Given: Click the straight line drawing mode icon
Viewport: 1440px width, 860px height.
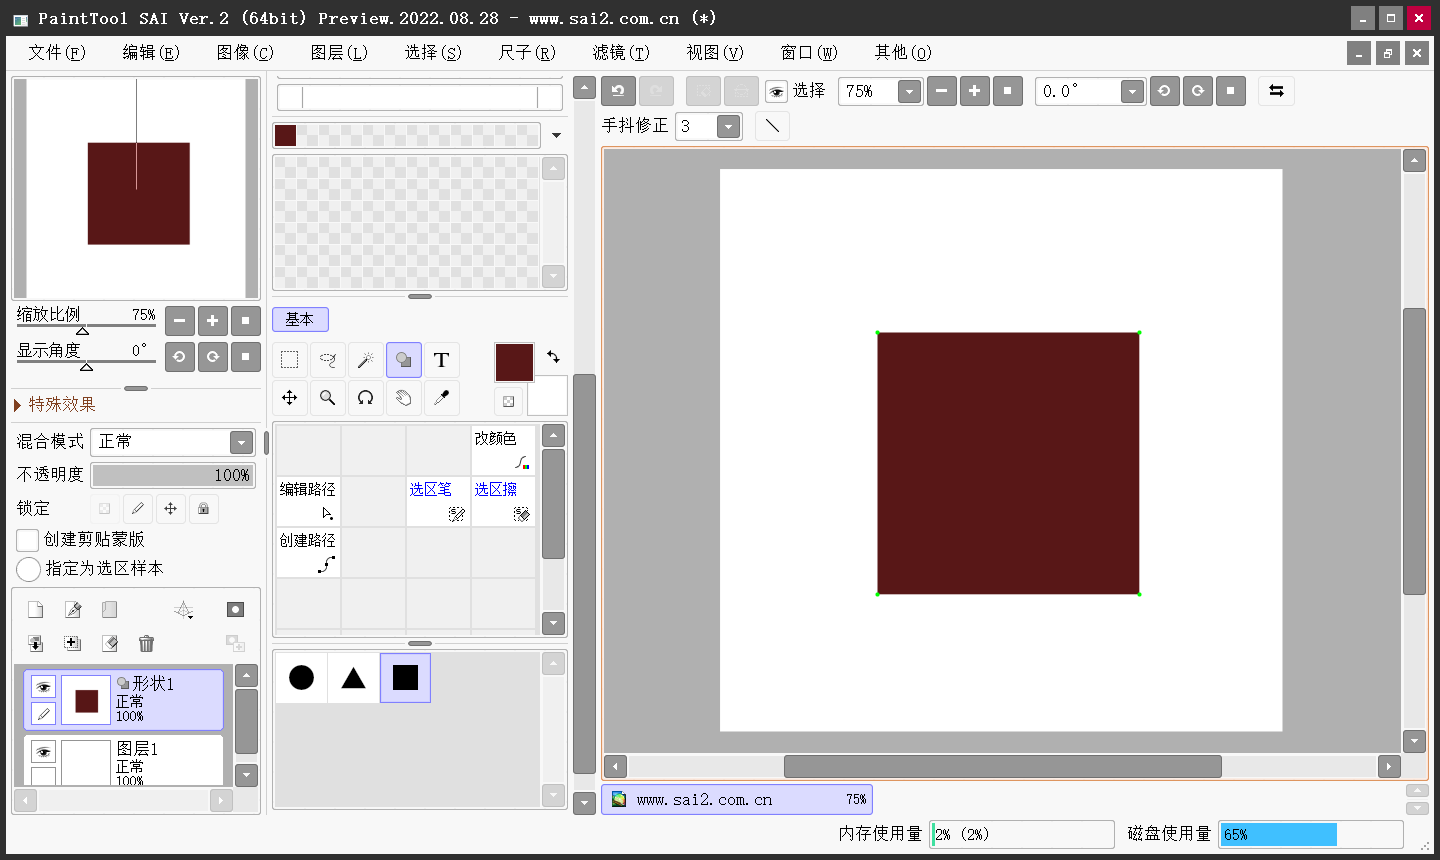Looking at the screenshot, I should click(772, 126).
